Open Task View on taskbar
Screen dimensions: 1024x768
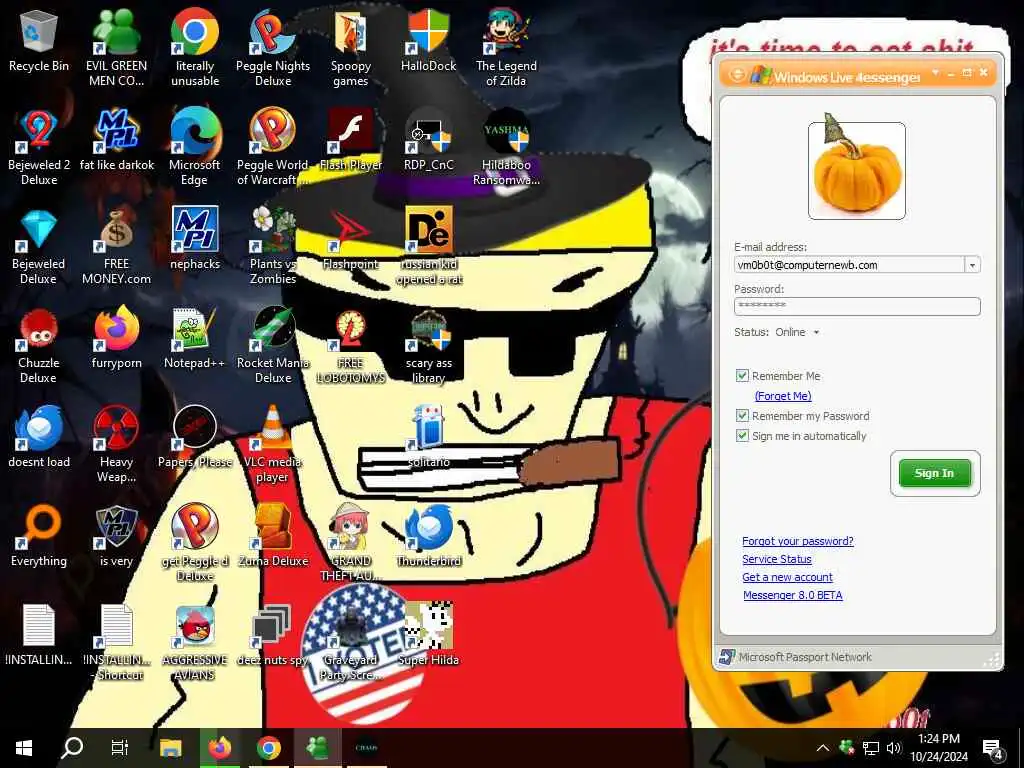pyautogui.click(x=120, y=748)
